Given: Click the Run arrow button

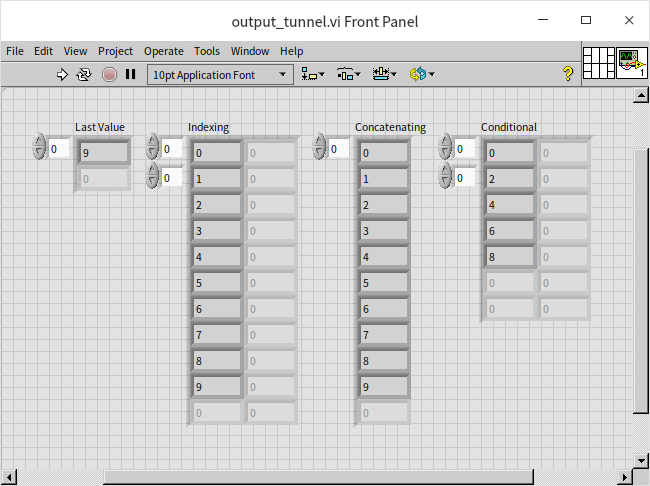Looking at the screenshot, I should [62, 74].
